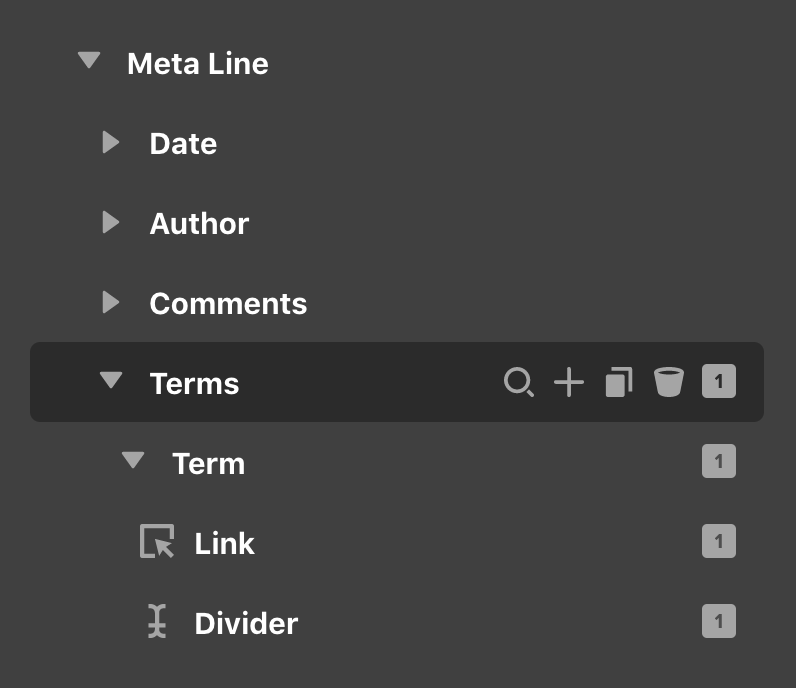Click the number badge on Term row
Screen dimensions: 796x688
[719, 461]
